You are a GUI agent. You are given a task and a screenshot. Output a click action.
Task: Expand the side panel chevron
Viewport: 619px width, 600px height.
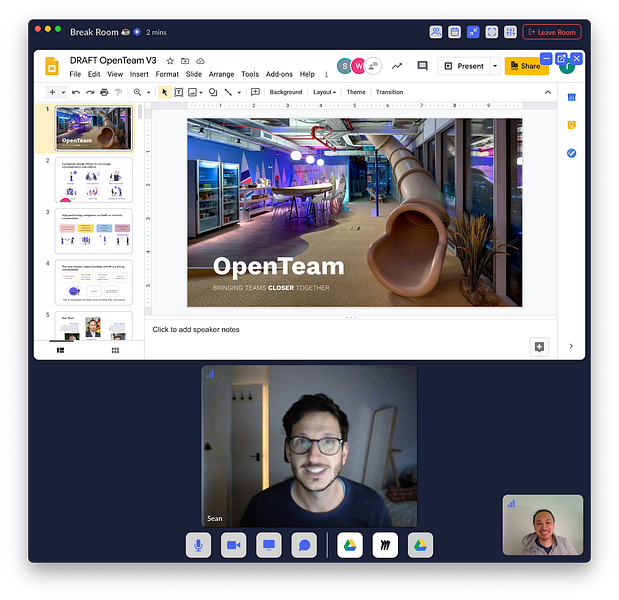click(571, 346)
